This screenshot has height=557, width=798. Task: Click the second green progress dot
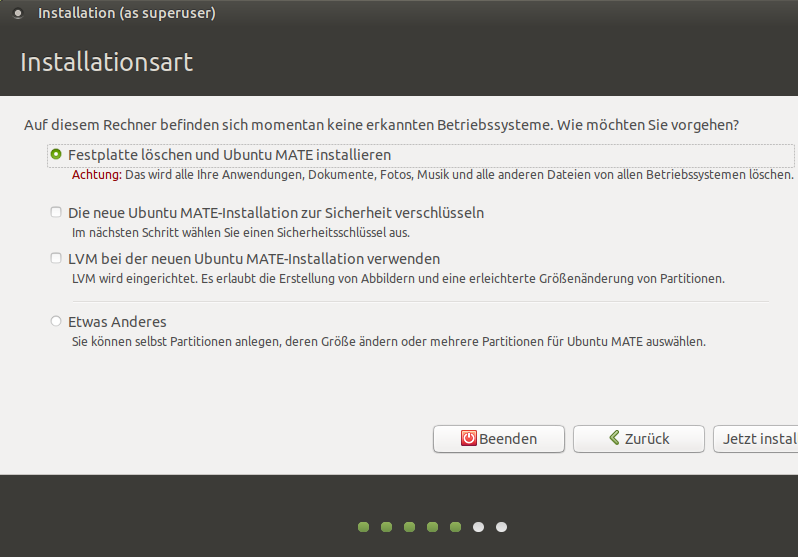(386, 527)
